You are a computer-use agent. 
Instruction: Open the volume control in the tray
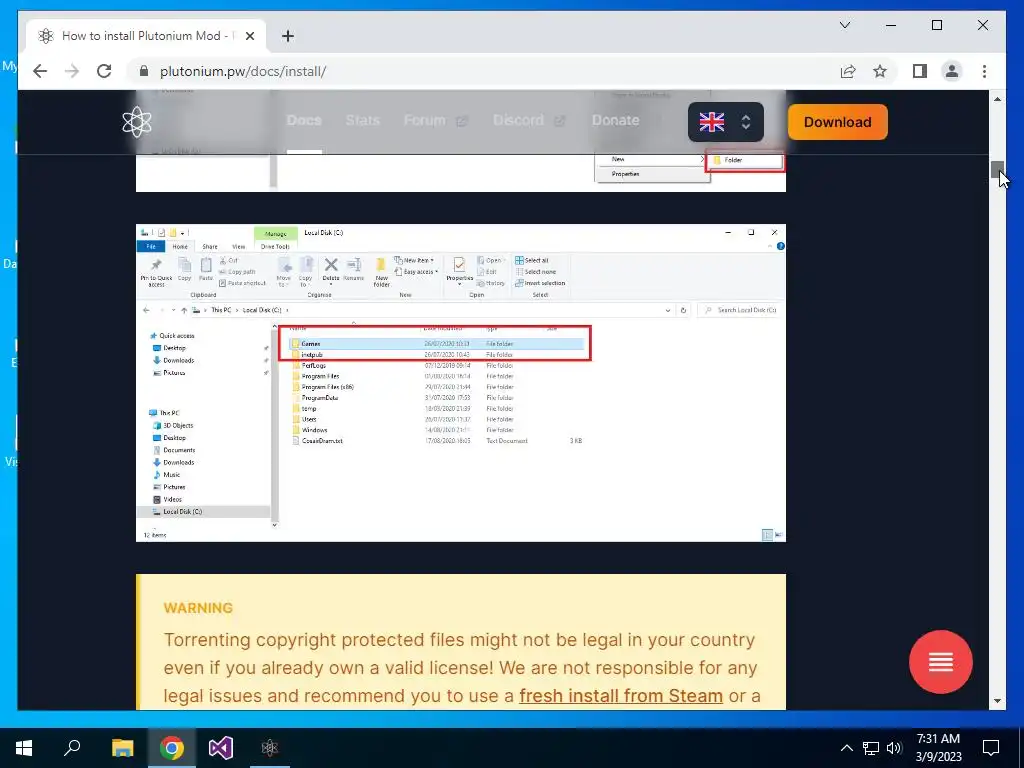pyautogui.click(x=894, y=748)
